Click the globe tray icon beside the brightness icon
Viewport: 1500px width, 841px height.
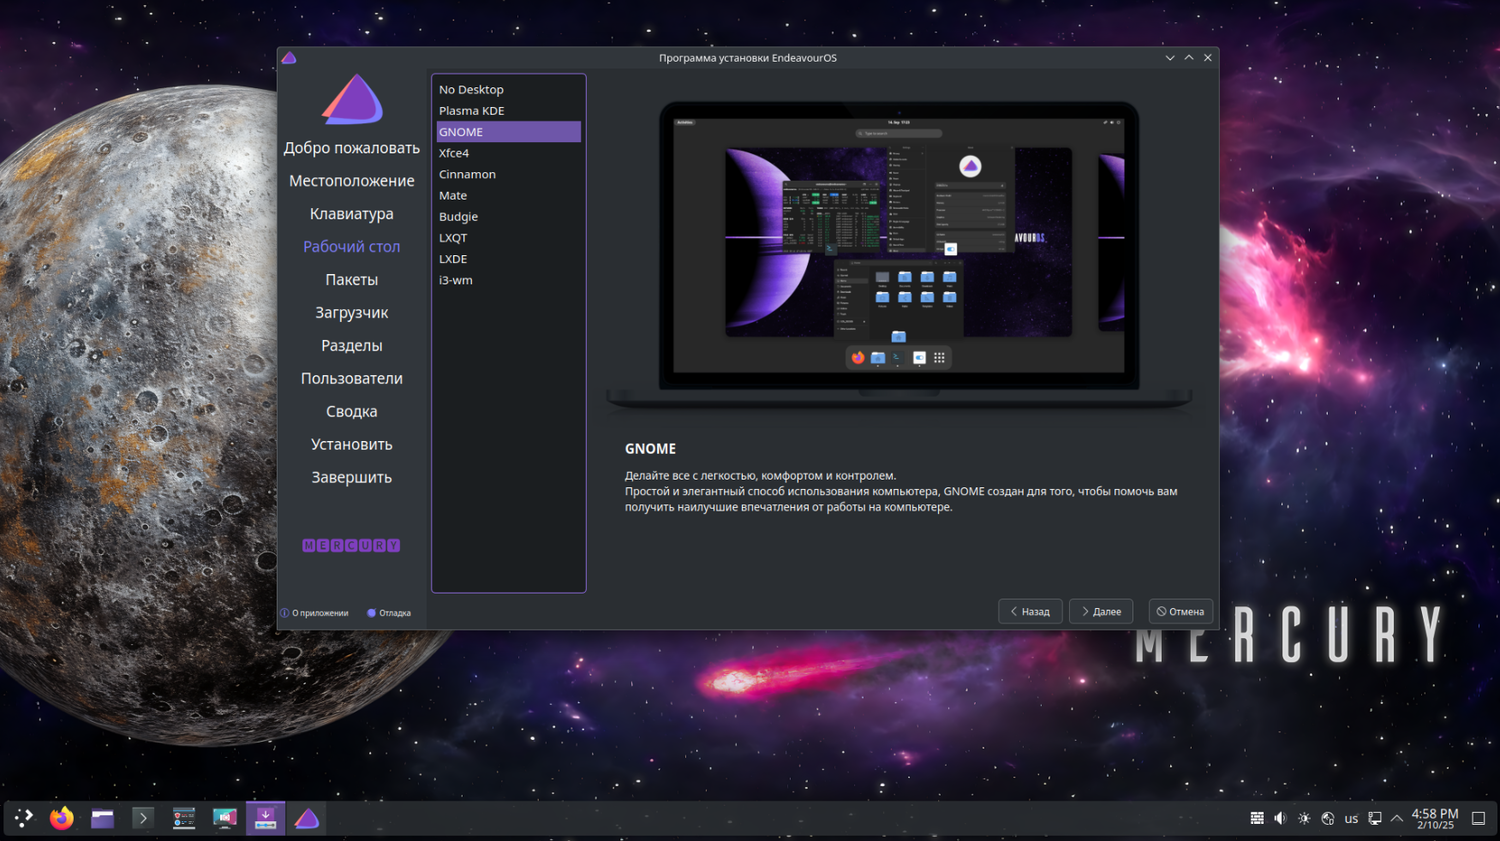coord(1328,818)
